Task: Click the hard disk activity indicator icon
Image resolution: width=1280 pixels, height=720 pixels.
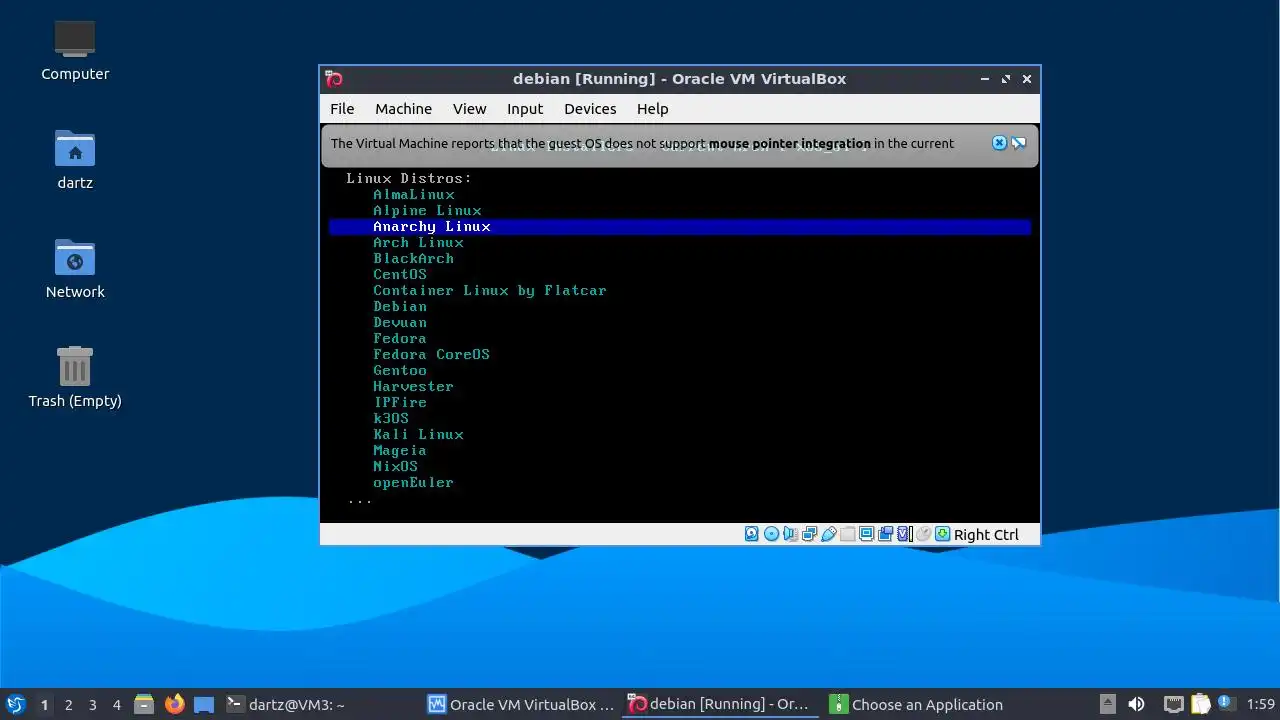Action: point(752,534)
